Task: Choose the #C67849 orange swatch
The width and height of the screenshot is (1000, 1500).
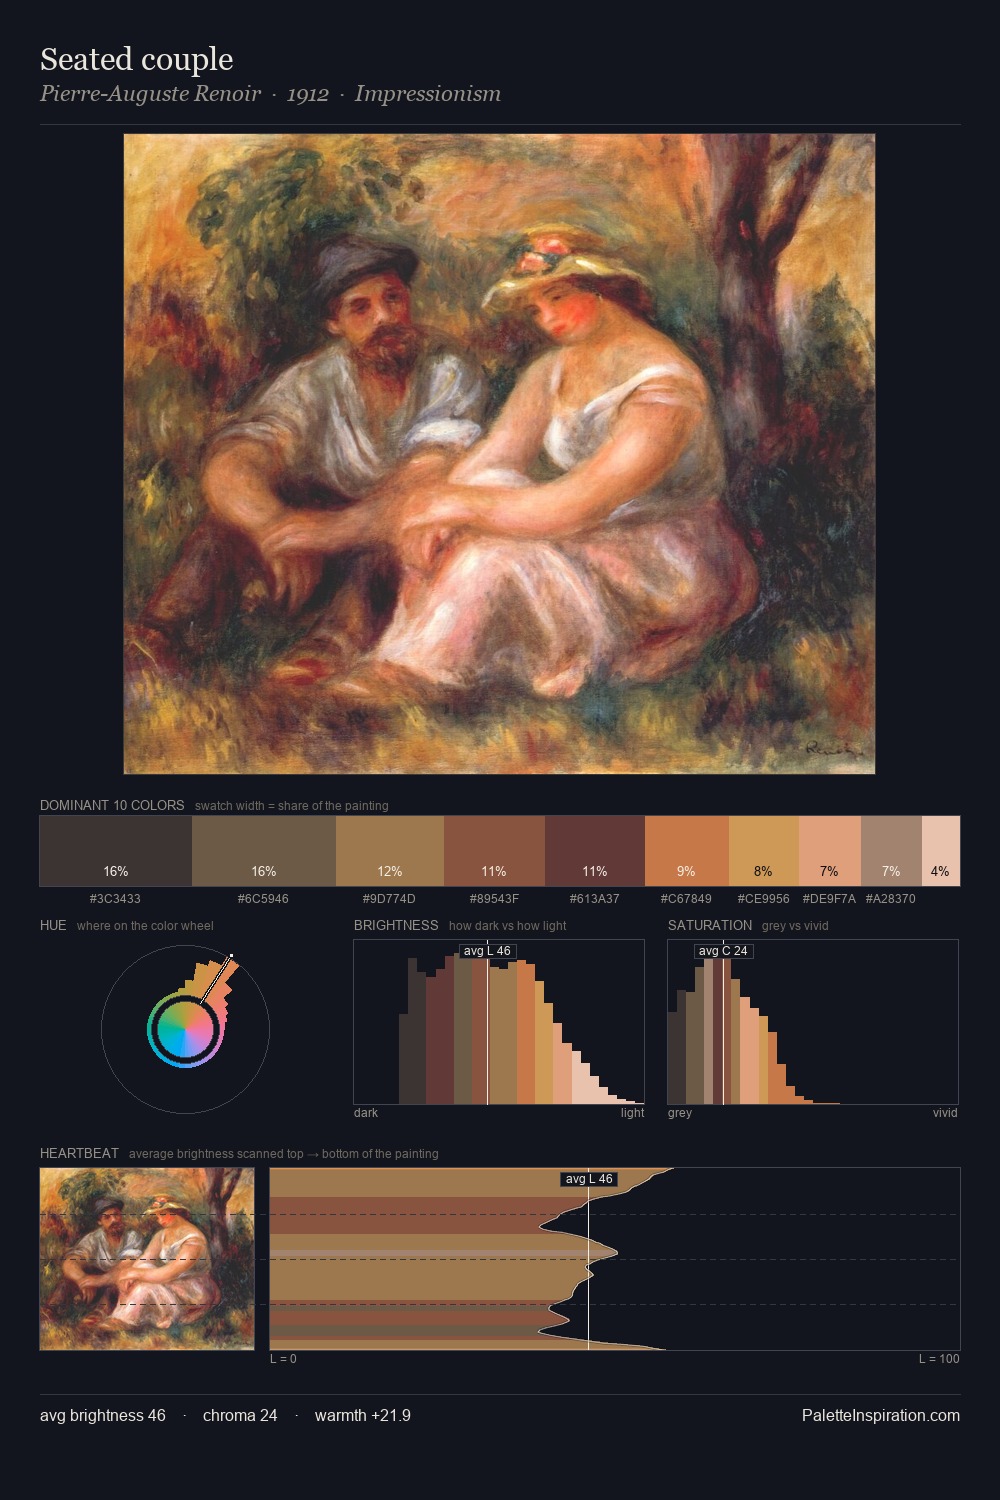Action: coord(687,851)
